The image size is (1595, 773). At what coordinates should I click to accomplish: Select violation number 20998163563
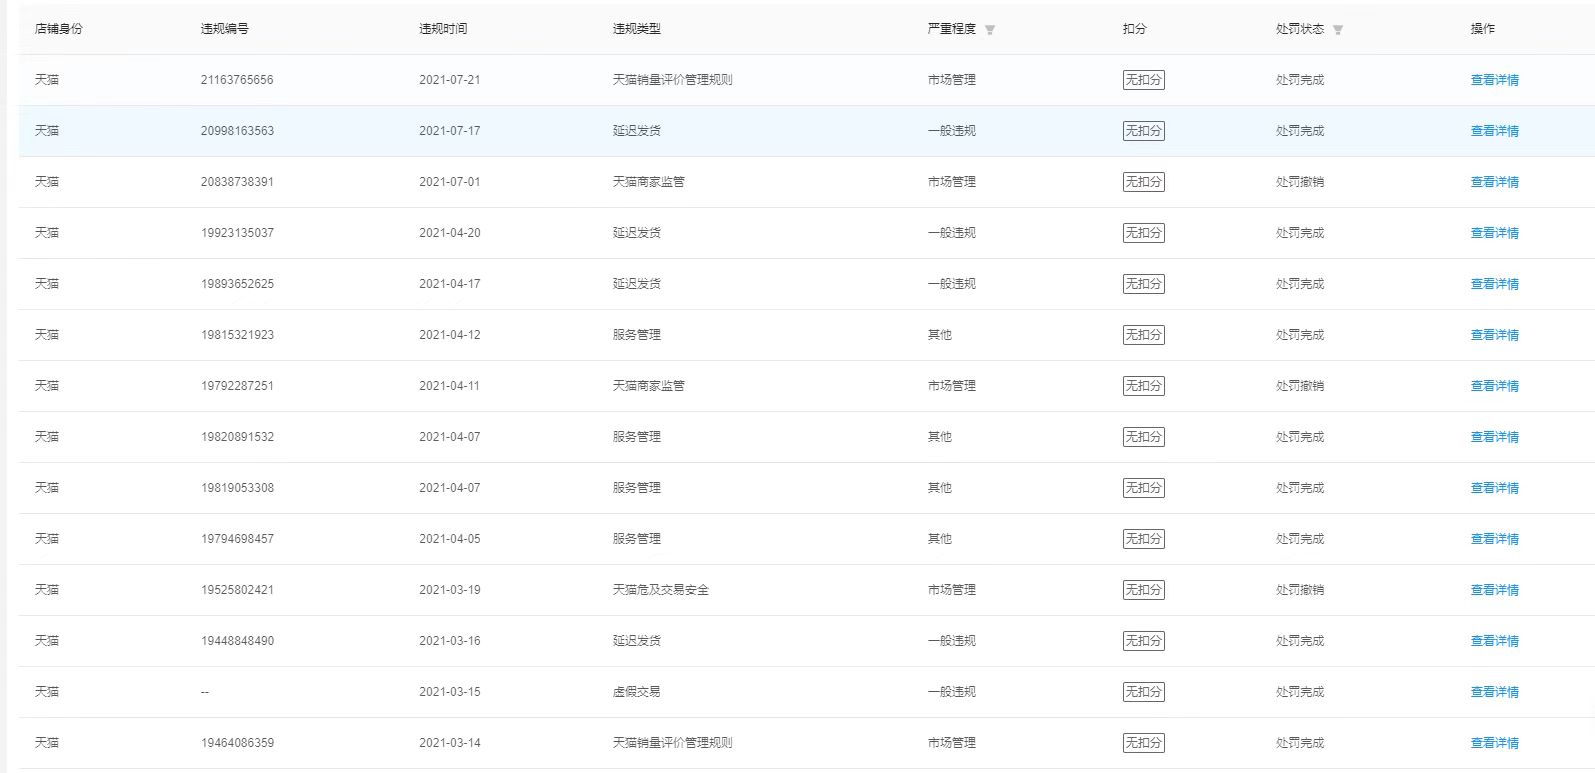click(x=237, y=131)
